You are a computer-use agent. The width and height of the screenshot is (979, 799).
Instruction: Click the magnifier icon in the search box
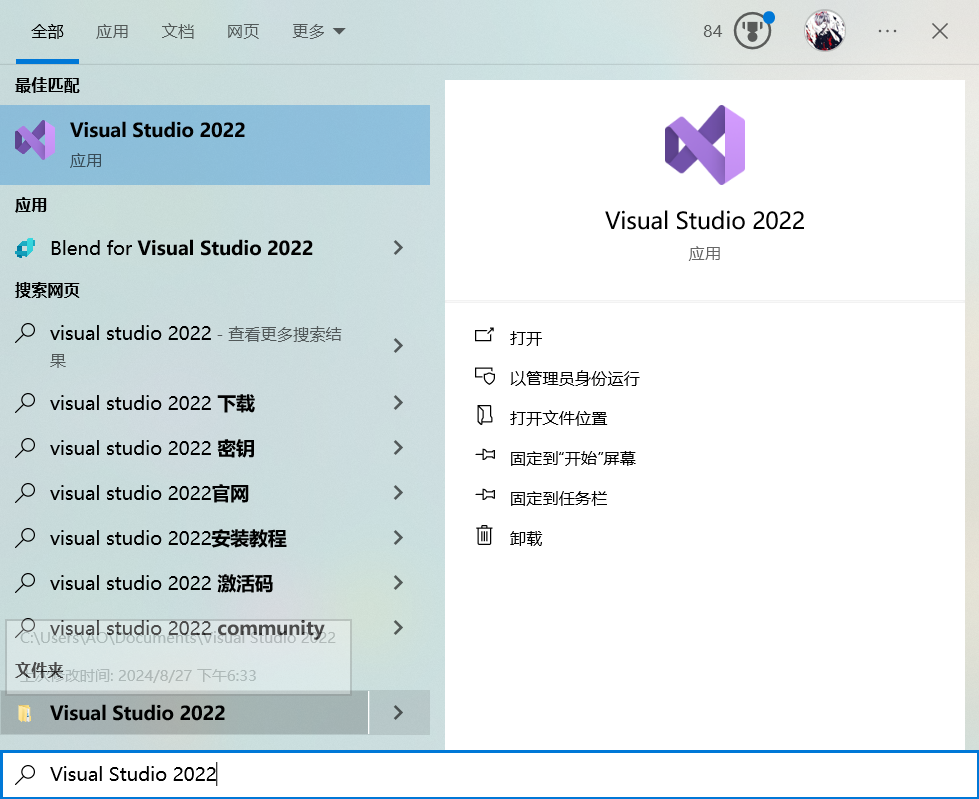pyautogui.click(x=26, y=774)
